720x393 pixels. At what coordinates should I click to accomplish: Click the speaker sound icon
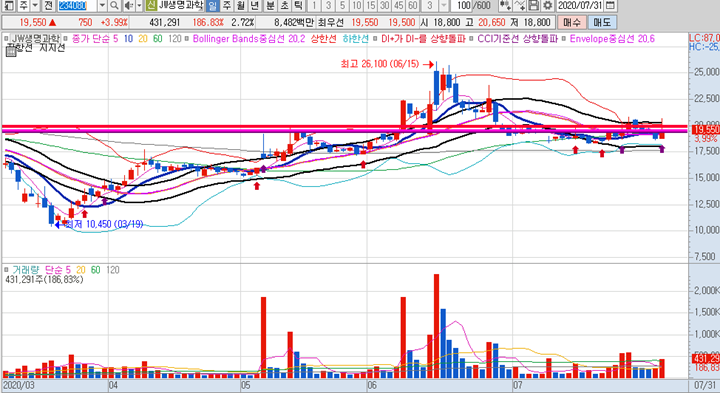coord(129,6)
